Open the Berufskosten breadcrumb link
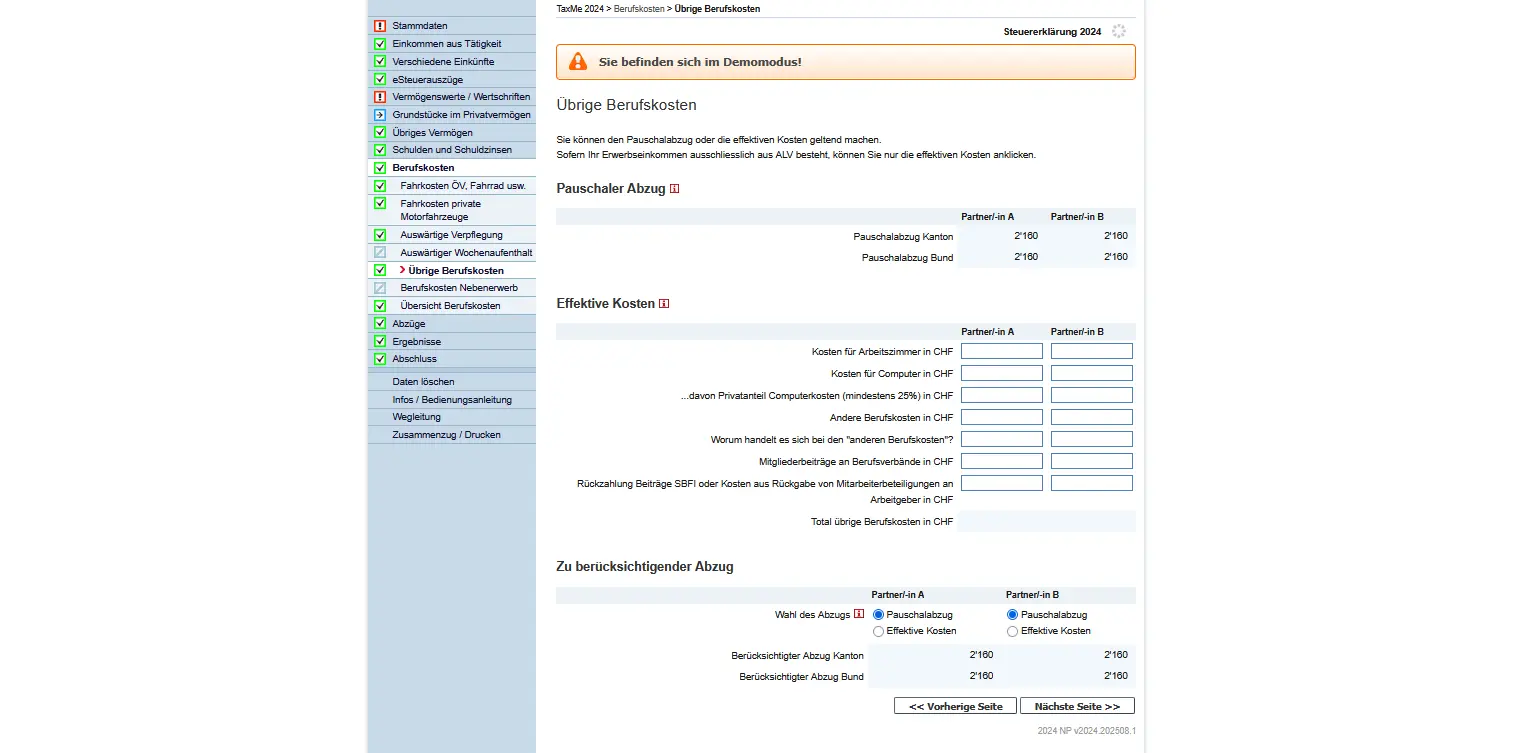The width and height of the screenshot is (1514, 753). pos(638,8)
